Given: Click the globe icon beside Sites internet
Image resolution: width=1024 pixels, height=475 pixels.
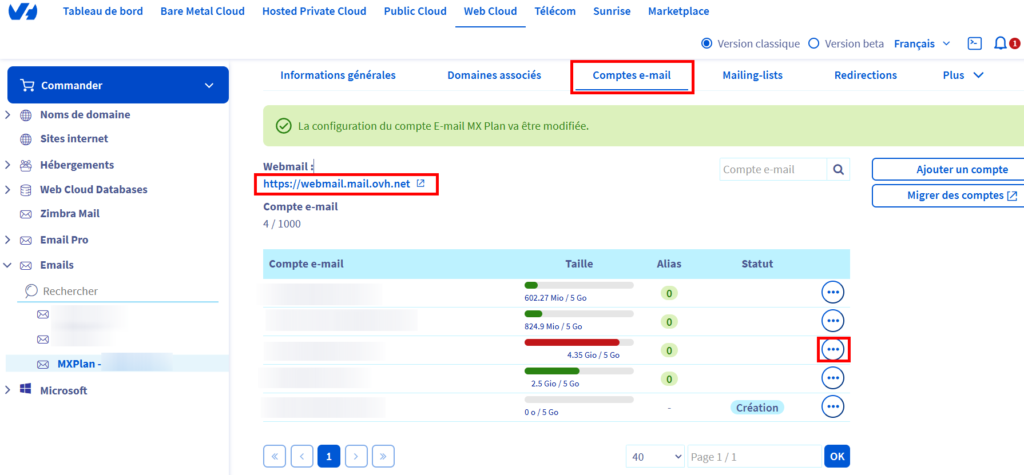Looking at the screenshot, I should pos(25,139).
